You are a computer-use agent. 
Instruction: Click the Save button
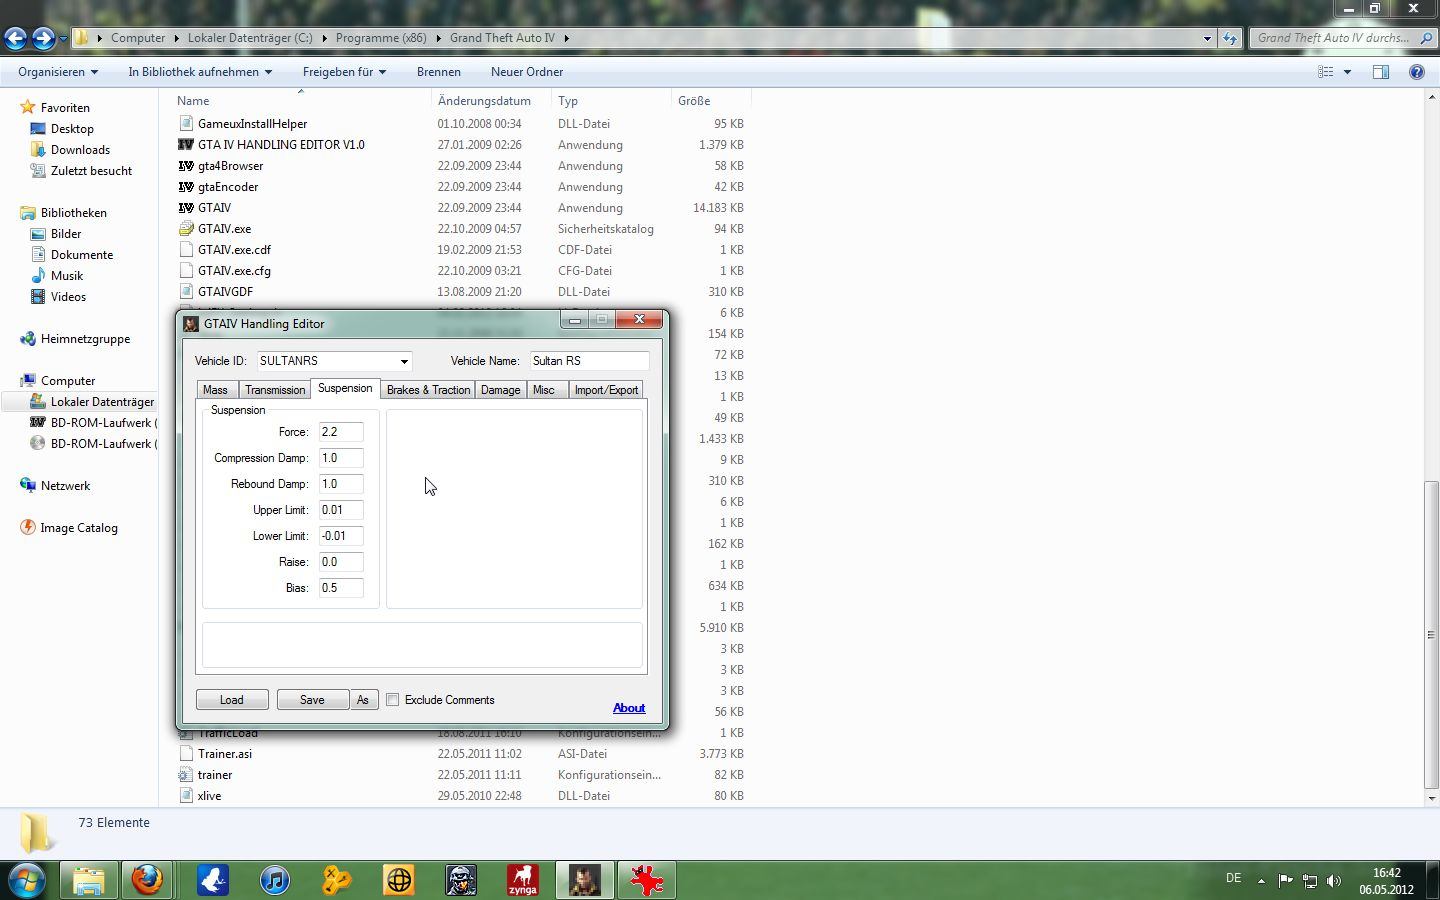coord(312,700)
